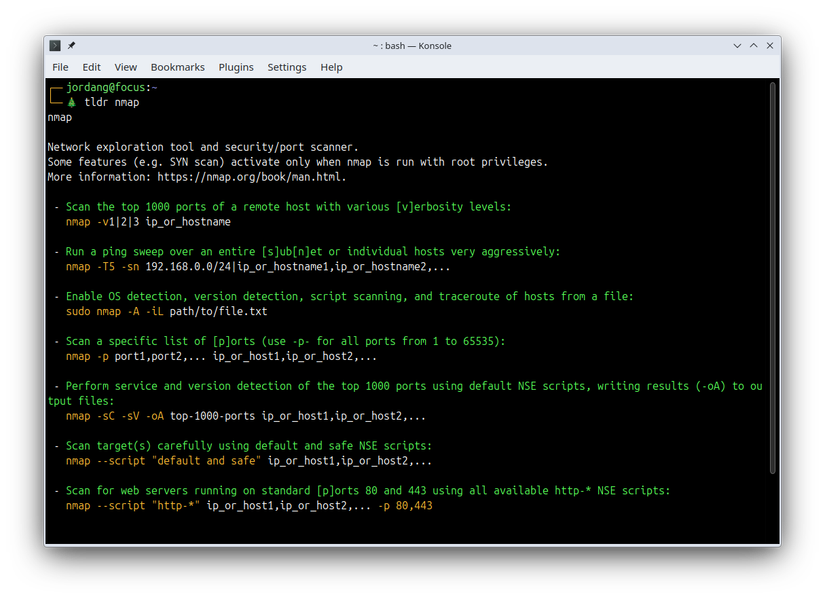This screenshot has width=825, height=599.
Task: Expand the Plugins menu
Action: point(236,67)
